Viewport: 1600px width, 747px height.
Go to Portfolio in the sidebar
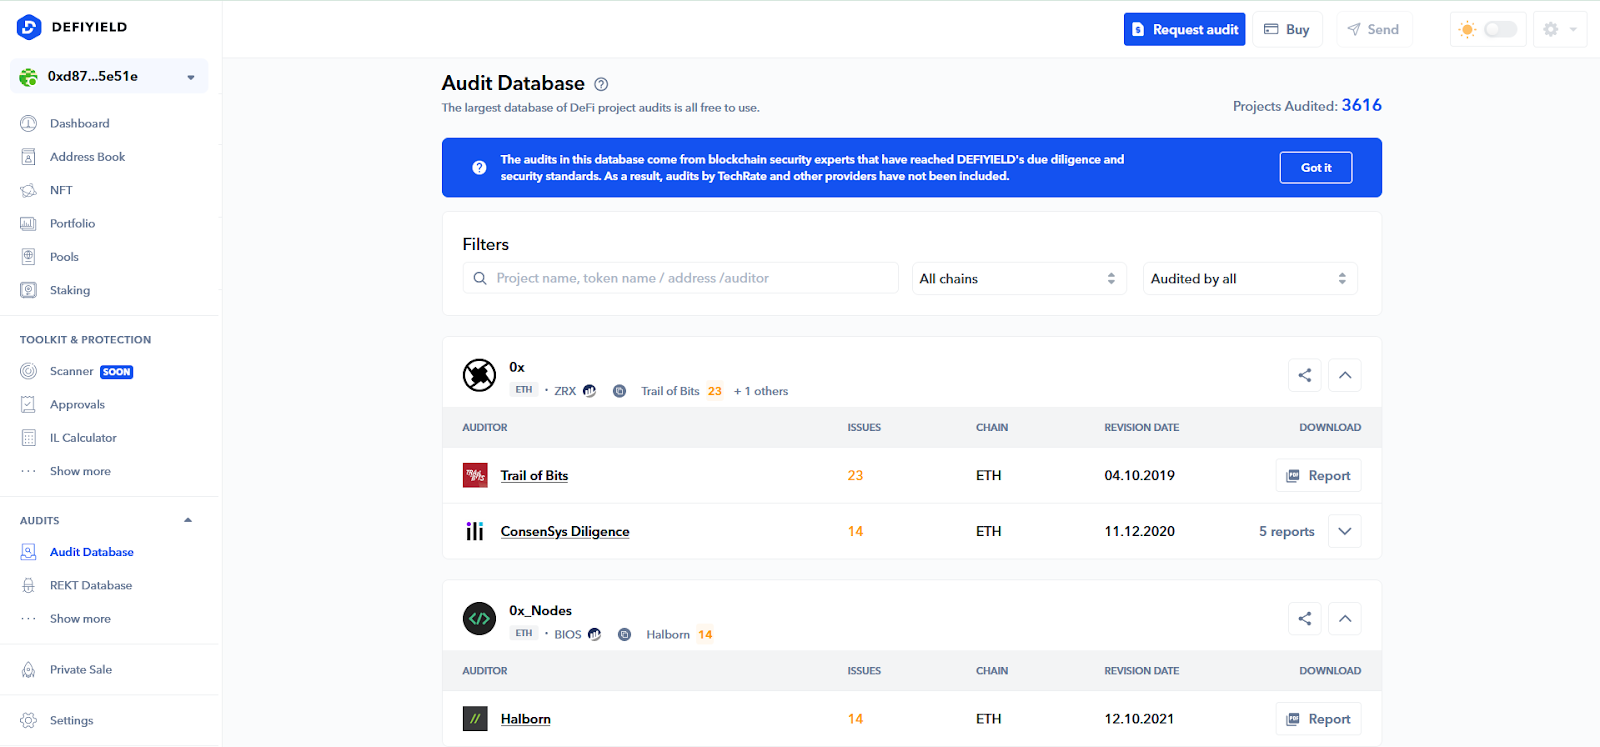click(72, 223)
